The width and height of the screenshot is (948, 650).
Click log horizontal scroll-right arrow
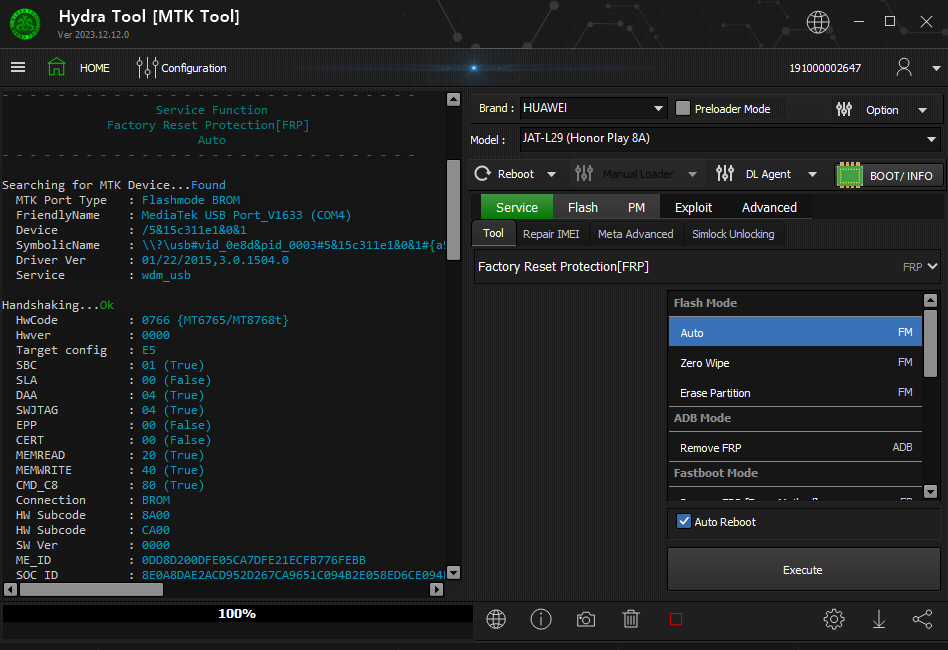[x=437, y=589]
